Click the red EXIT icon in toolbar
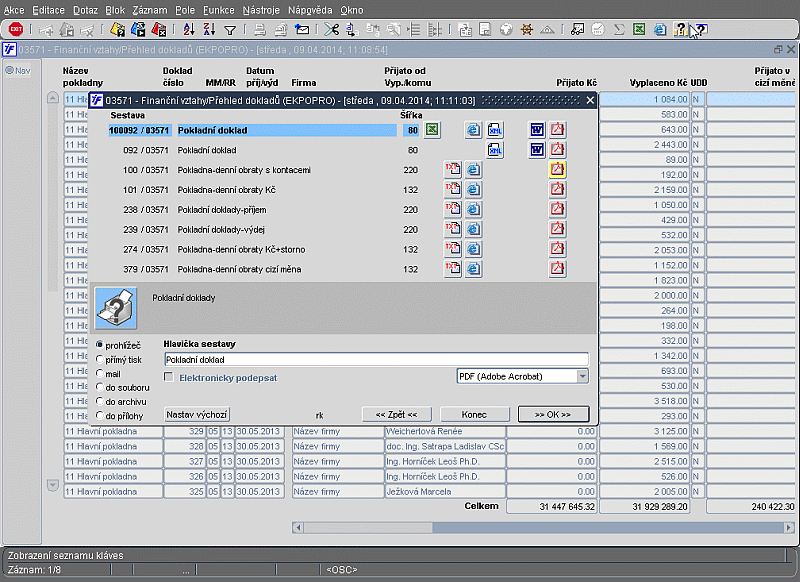 pos(16,30)
